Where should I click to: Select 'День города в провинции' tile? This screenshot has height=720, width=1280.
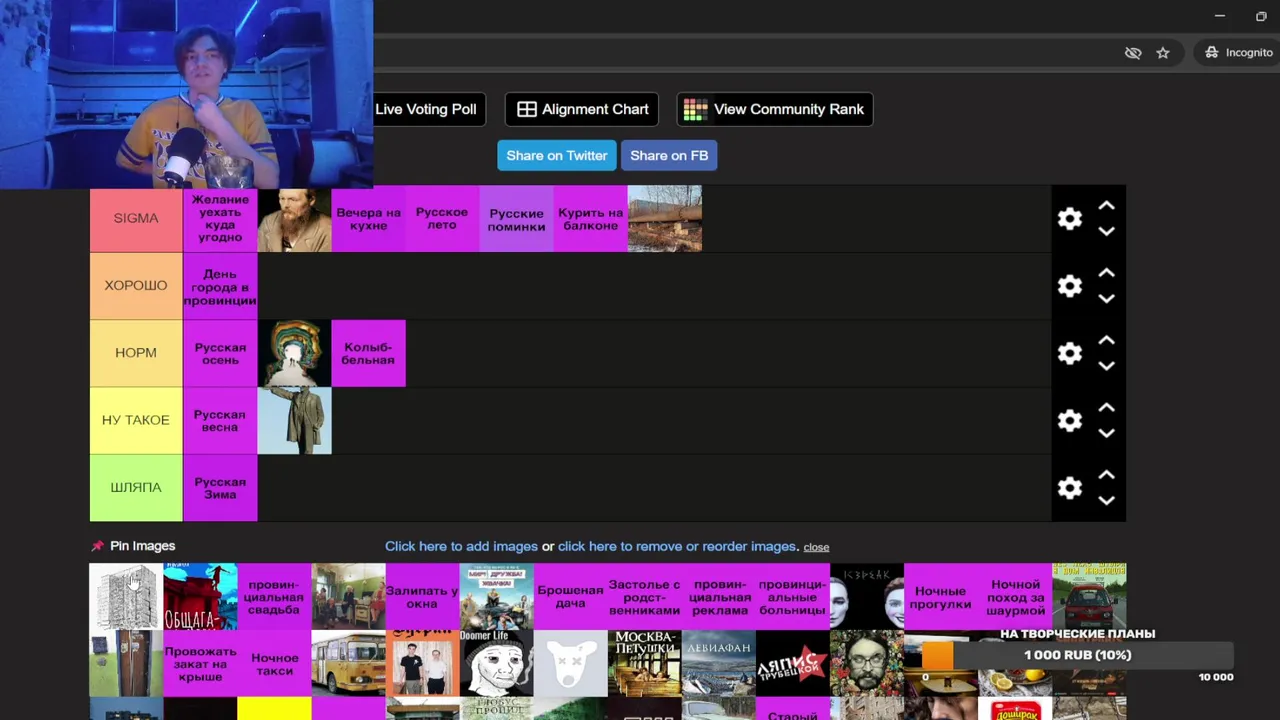[220, 286]
